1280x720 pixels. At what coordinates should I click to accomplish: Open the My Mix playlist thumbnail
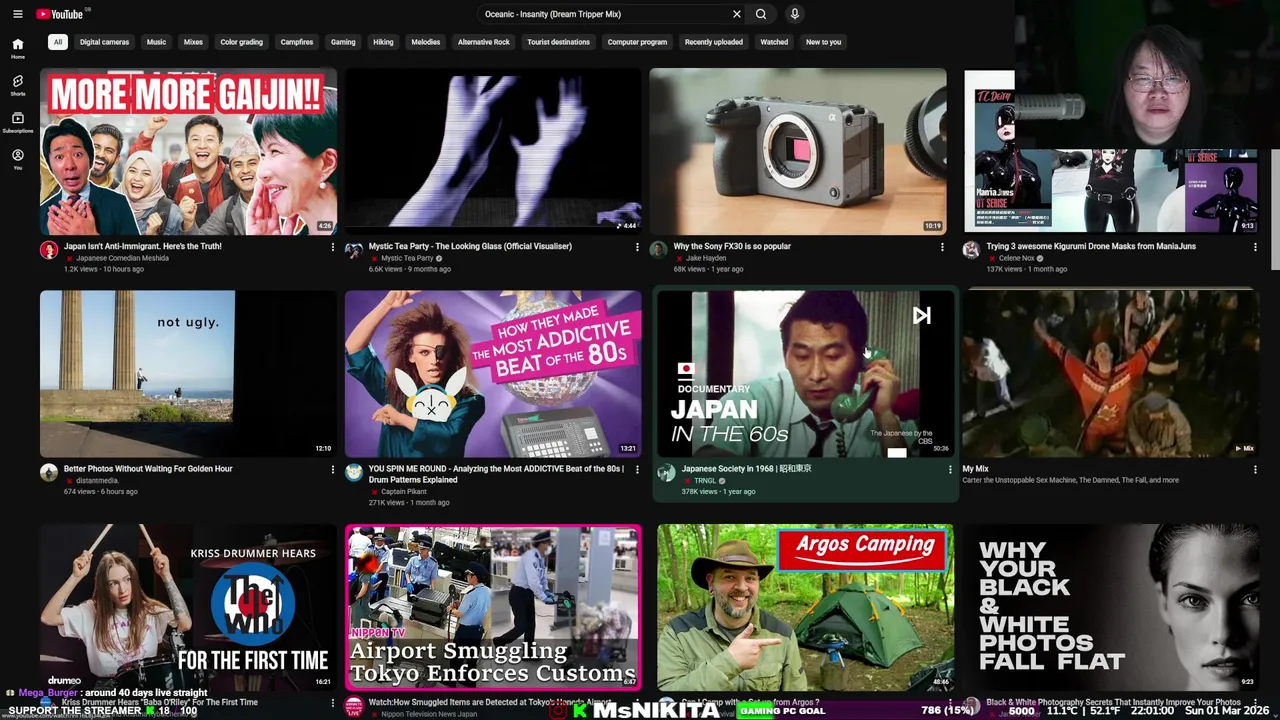[1110, 374]
